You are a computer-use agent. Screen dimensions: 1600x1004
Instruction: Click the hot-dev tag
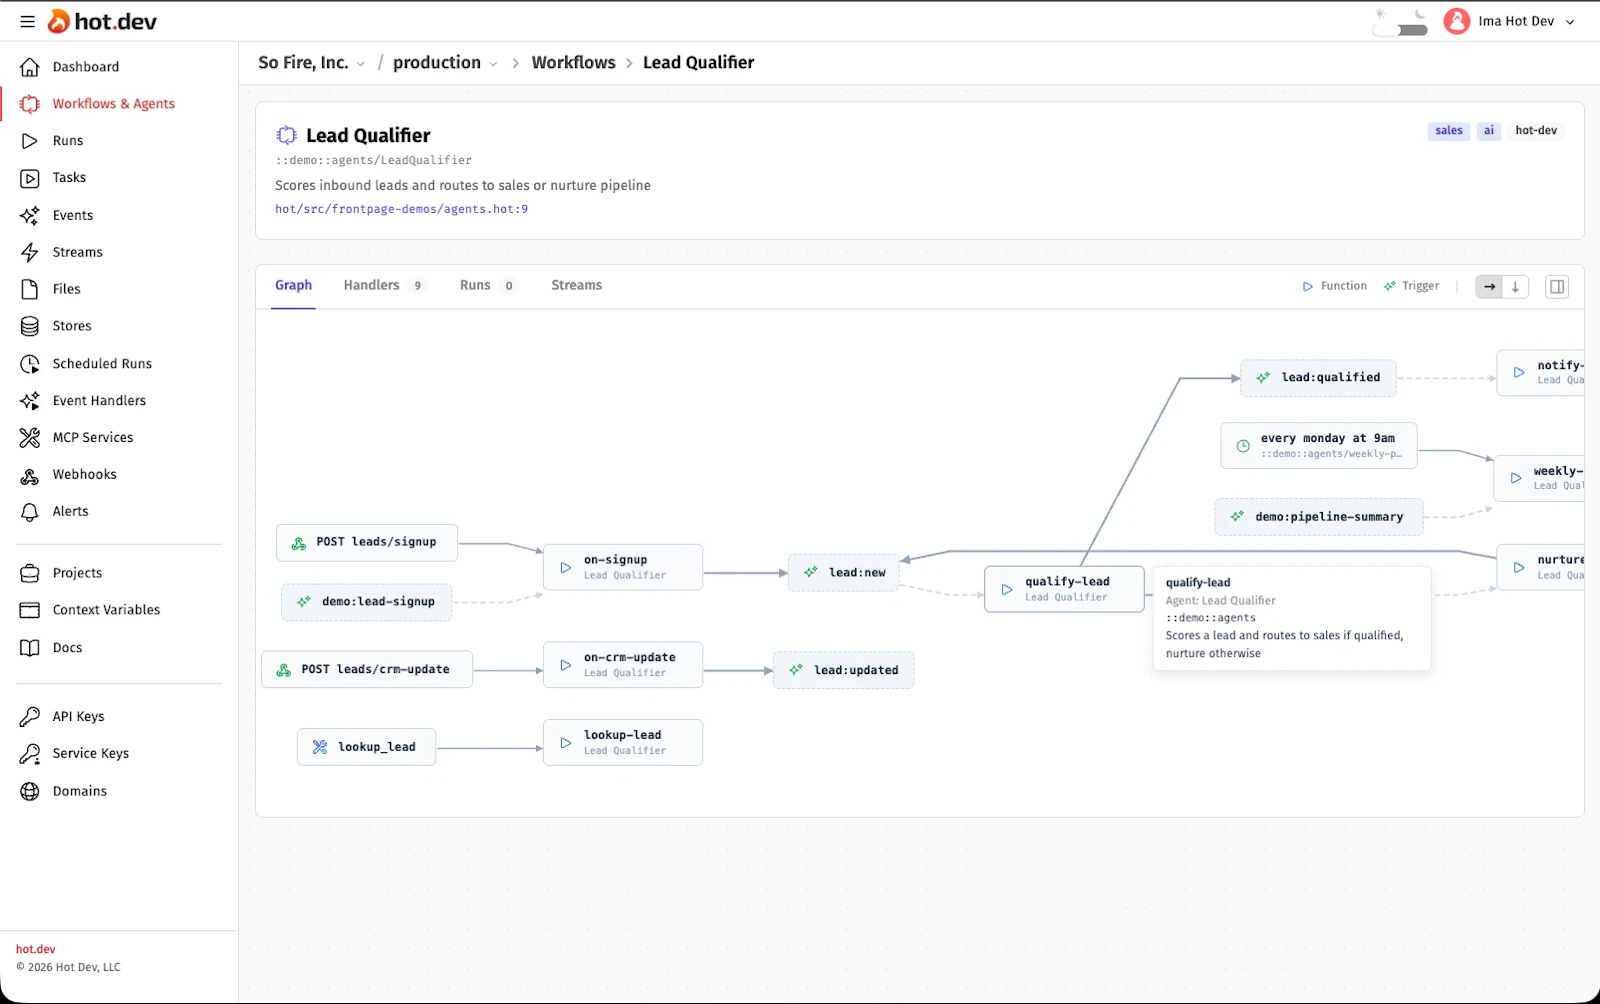tap(1535, 131)
